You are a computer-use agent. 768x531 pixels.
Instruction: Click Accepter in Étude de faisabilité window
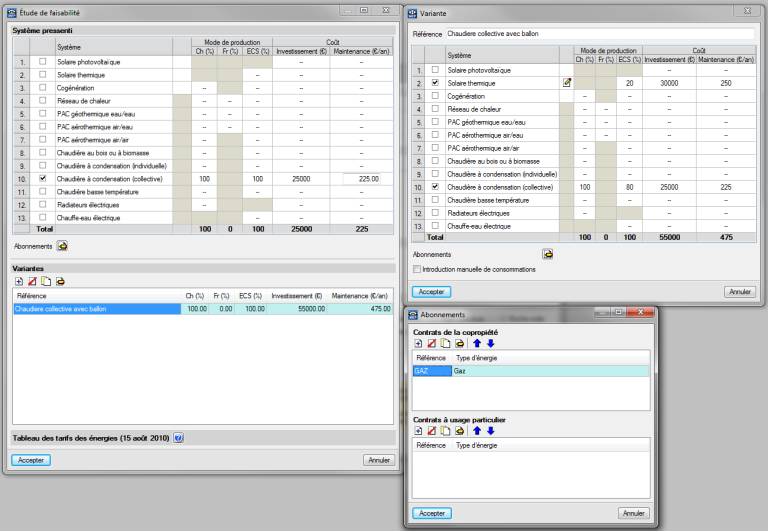coord(31,460)
